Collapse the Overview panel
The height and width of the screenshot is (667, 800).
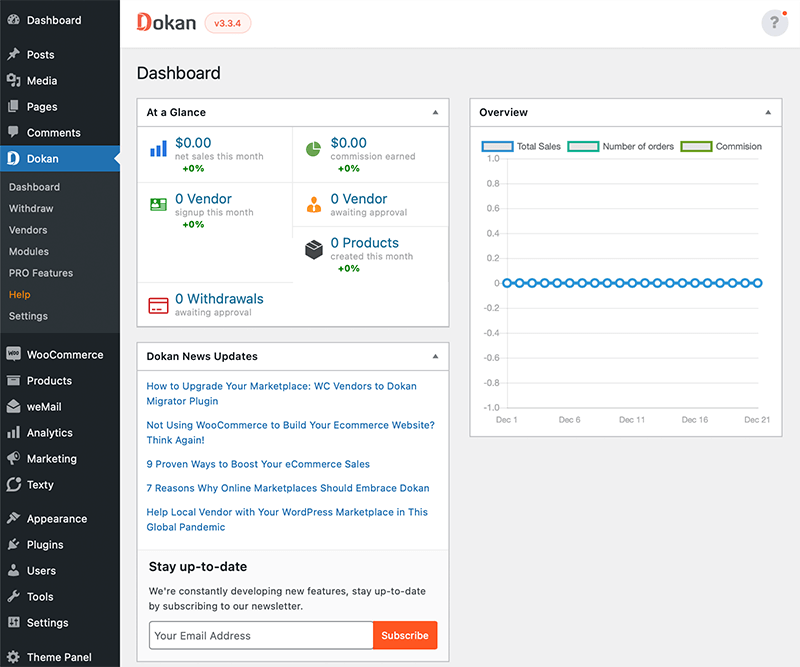coord(768,112)
